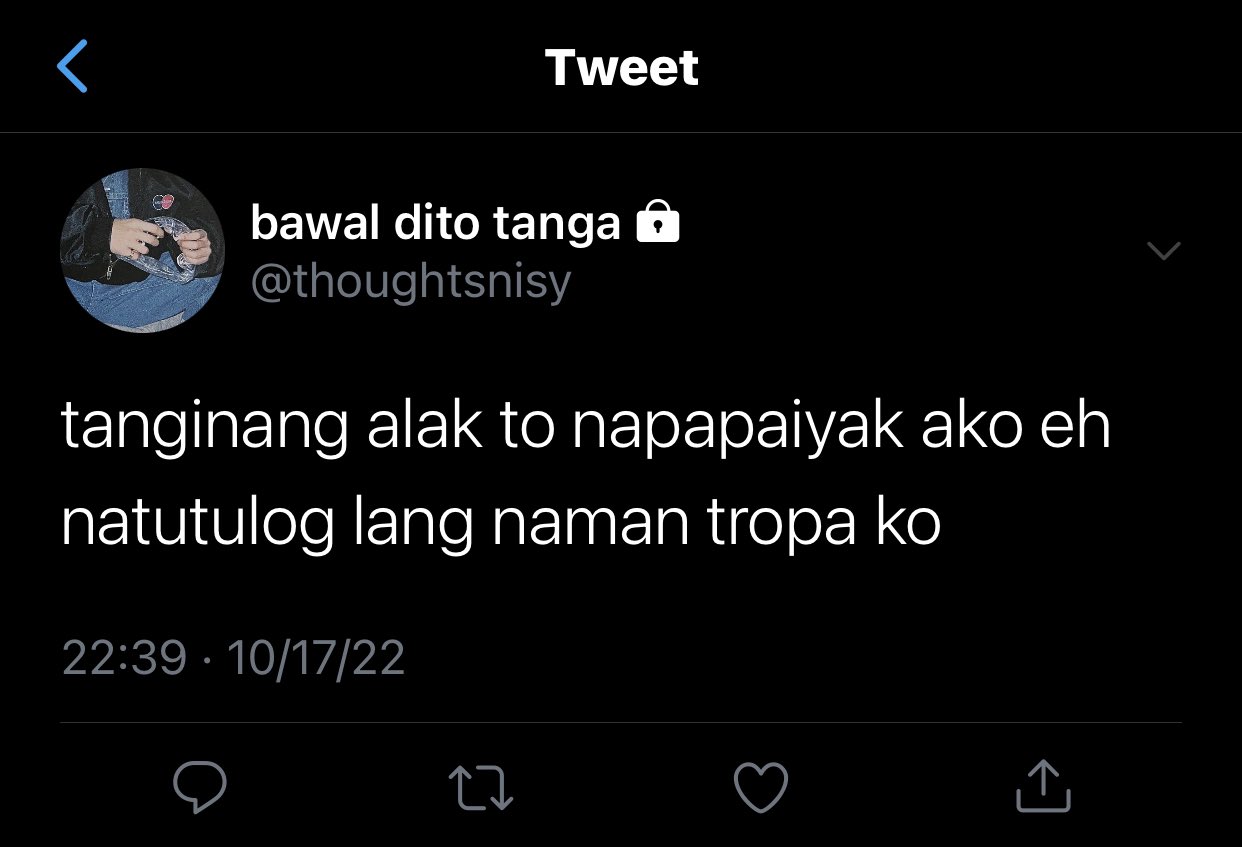
Task: Expand the tweet options chevron
Action: click(x=1163, y=250)
